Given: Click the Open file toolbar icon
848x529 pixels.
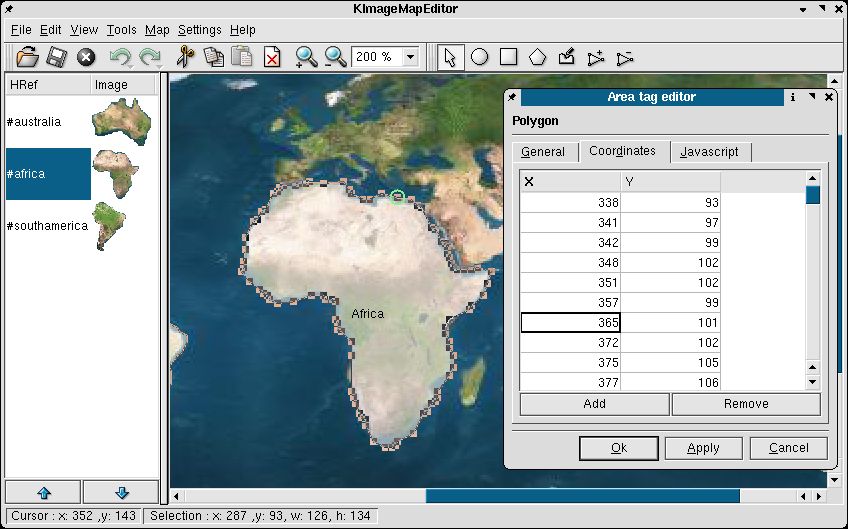Looking at the screenshot, I should click(27, 57).
